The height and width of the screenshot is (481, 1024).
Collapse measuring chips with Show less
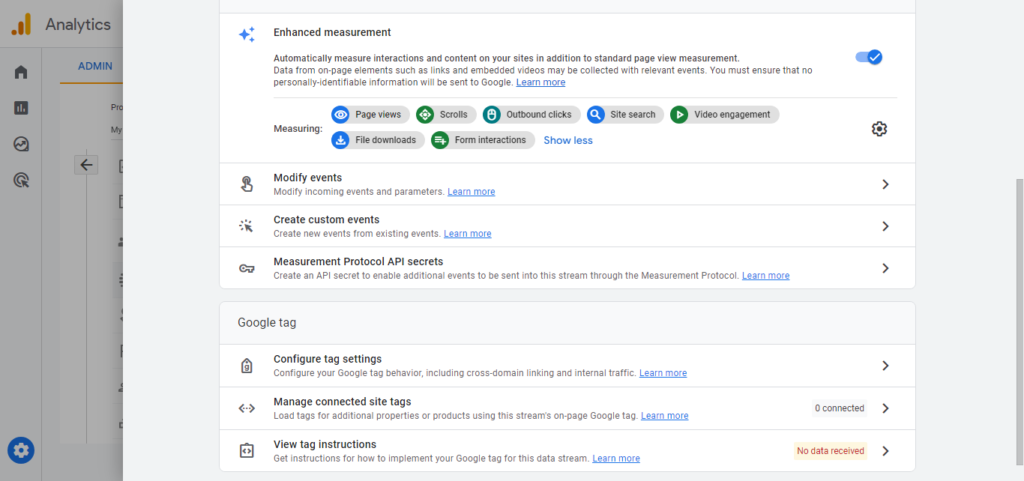point(568,140)
